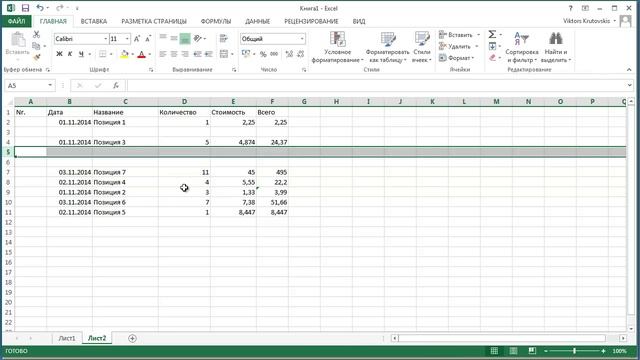Screen dimensions: 640x360
Task: Open Сортировка и фильтр menu
Action: [x=522, y=47]
